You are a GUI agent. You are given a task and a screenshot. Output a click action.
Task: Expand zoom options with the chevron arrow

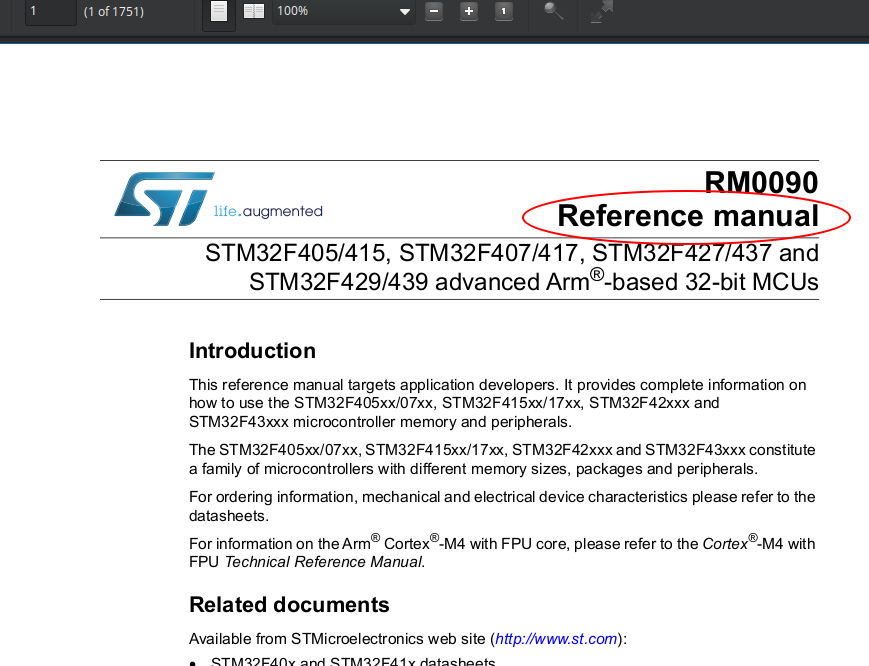404,11
